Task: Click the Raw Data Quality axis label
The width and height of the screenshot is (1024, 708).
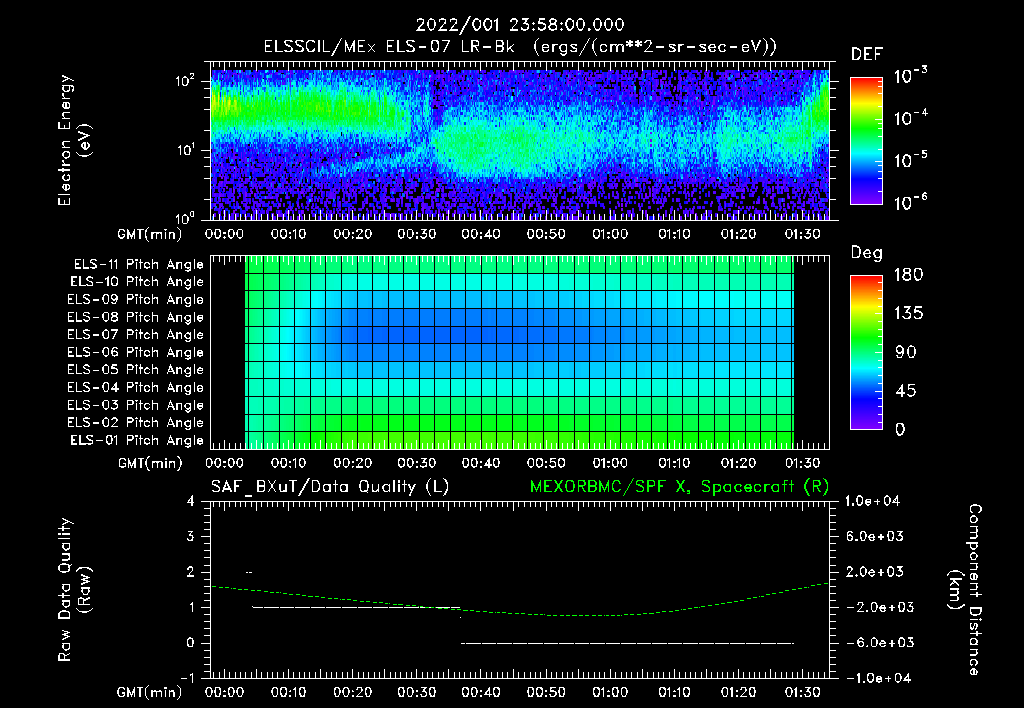Action: click(x=74, y=590)
